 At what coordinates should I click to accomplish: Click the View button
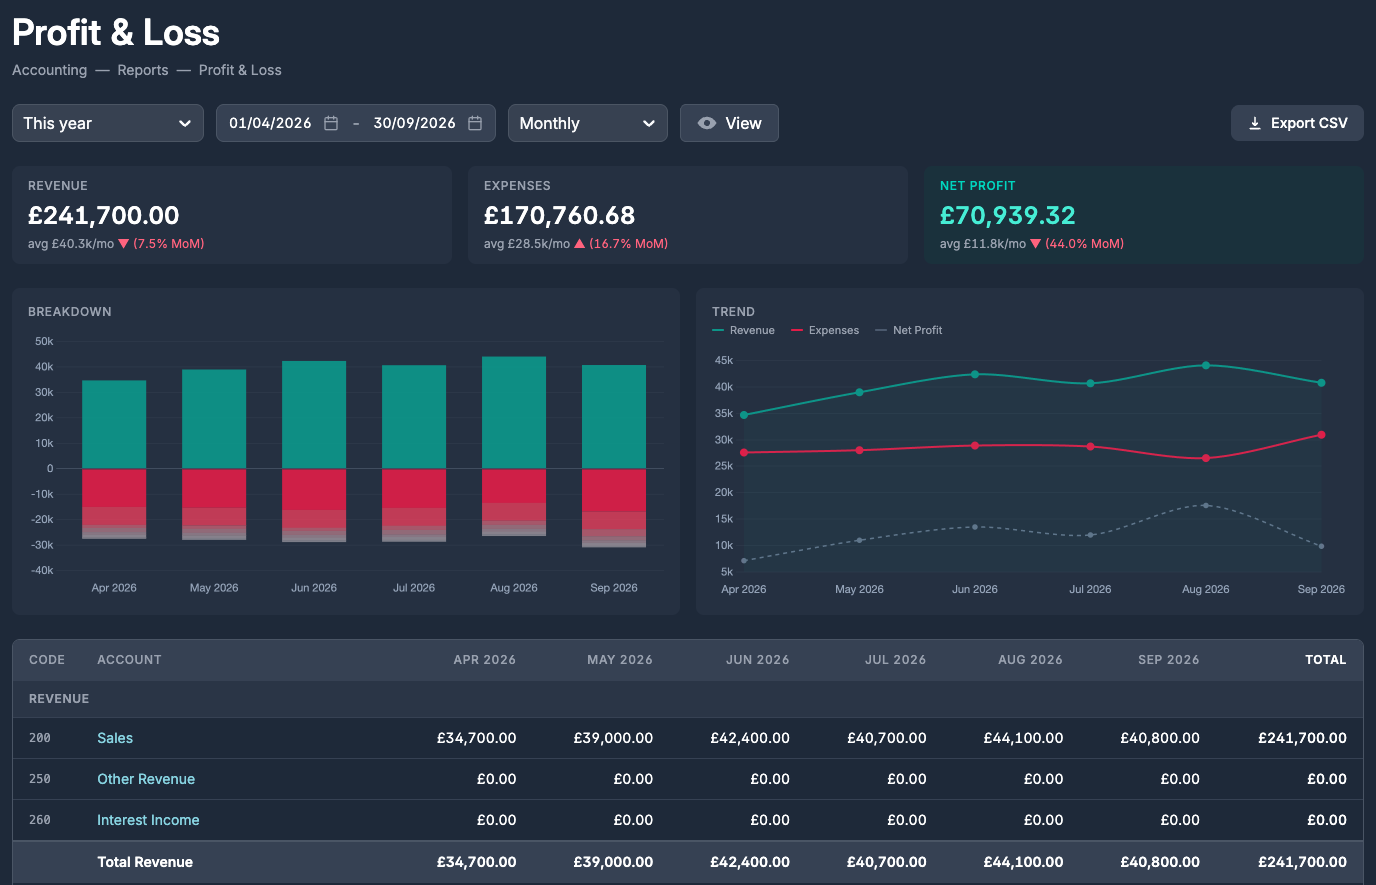(729, 123)
